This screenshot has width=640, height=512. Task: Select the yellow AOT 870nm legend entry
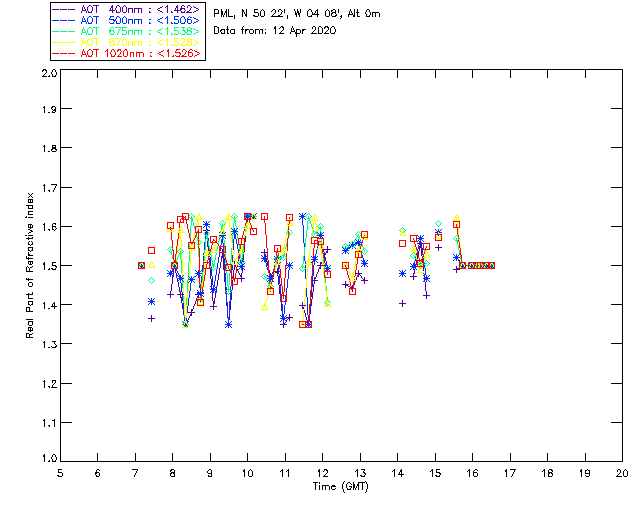[128, 42]
